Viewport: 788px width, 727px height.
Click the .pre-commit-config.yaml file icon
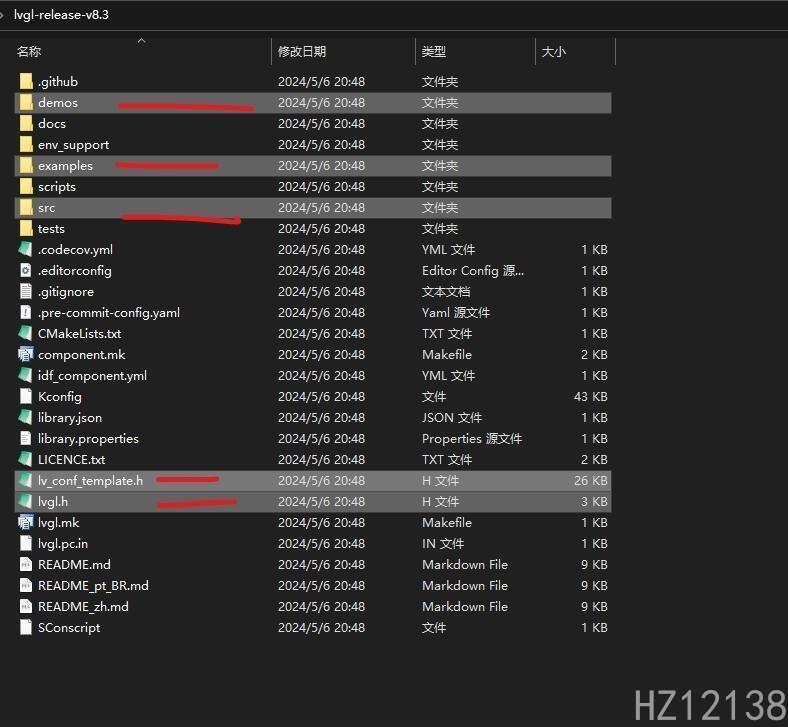26,313
